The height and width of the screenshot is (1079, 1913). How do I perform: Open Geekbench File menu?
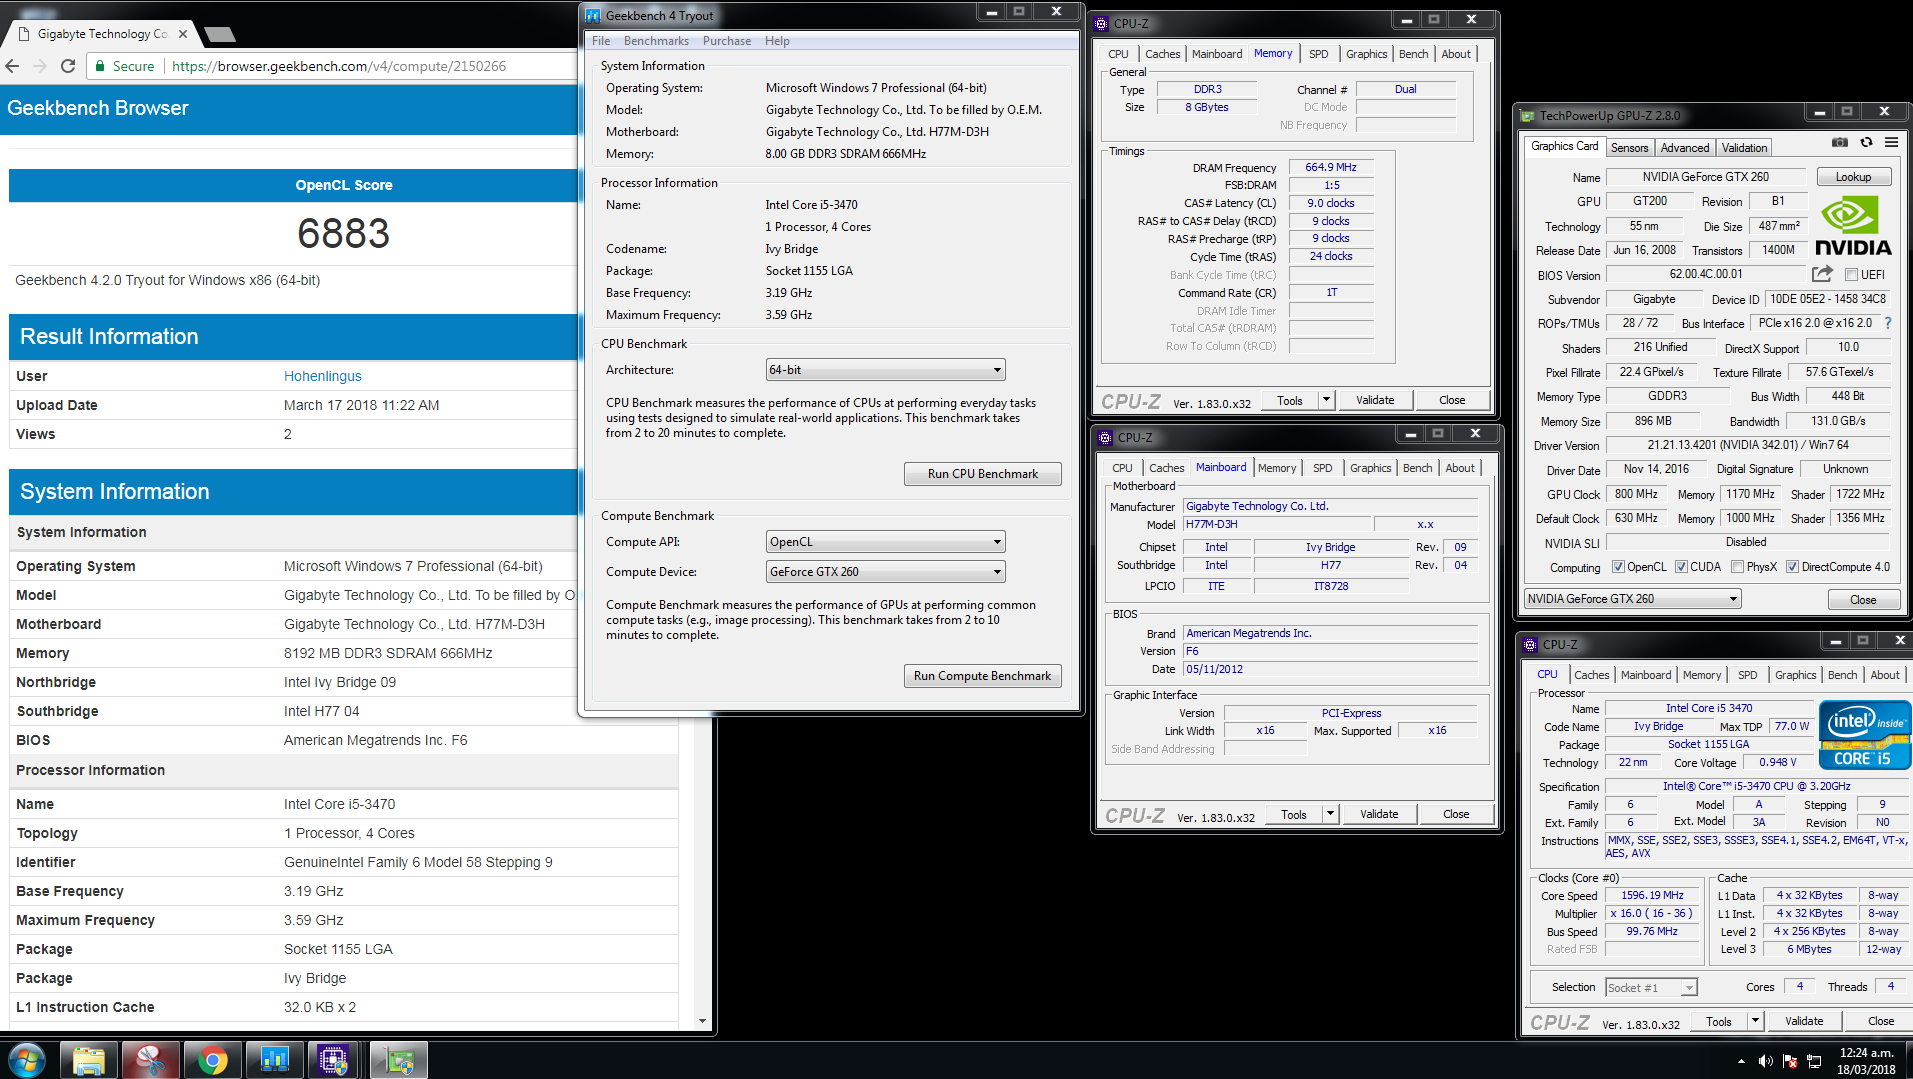tap(601, 41)
